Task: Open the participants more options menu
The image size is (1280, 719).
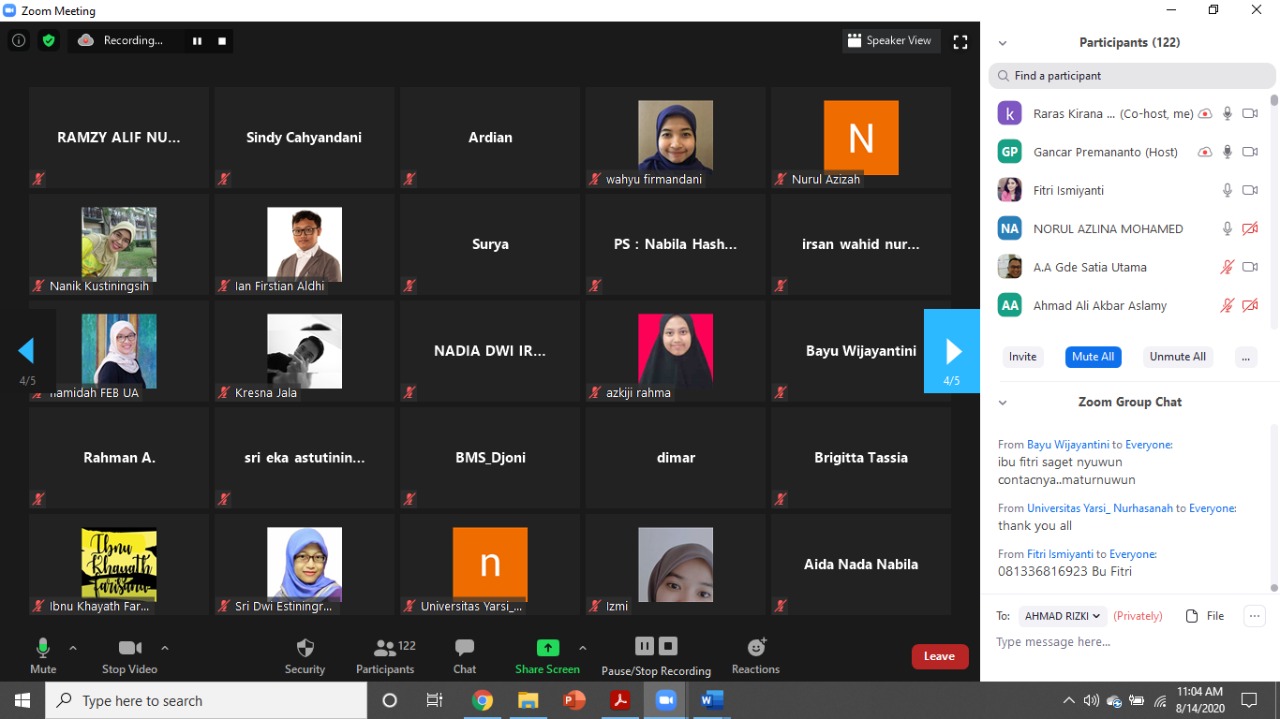Action: coord(1245,357)
